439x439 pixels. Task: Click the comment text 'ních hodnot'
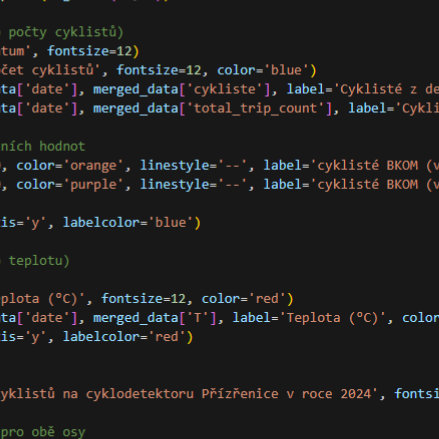(x=43, y=146)
